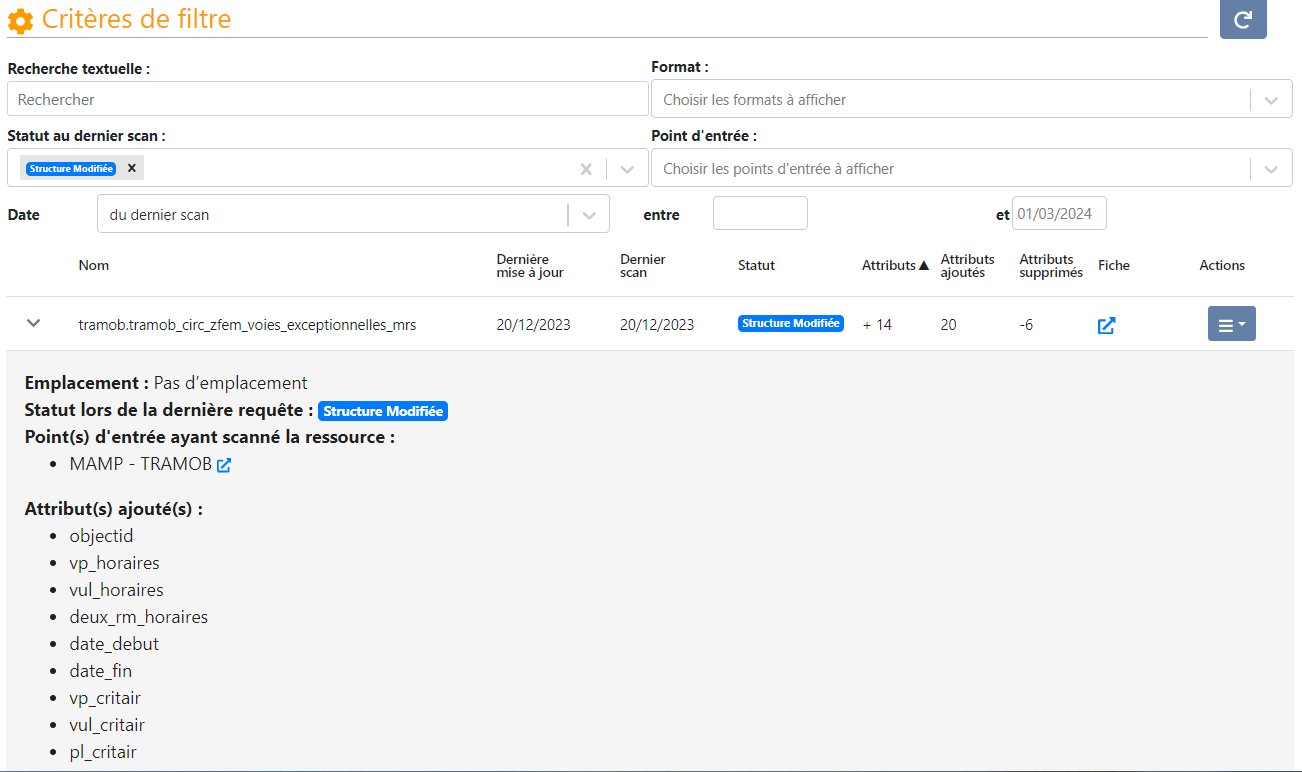The width and height of the screenshot is (1302, 772).
Task: Click the Pas d'emplacement text
Action: click(x=230, y=383)
